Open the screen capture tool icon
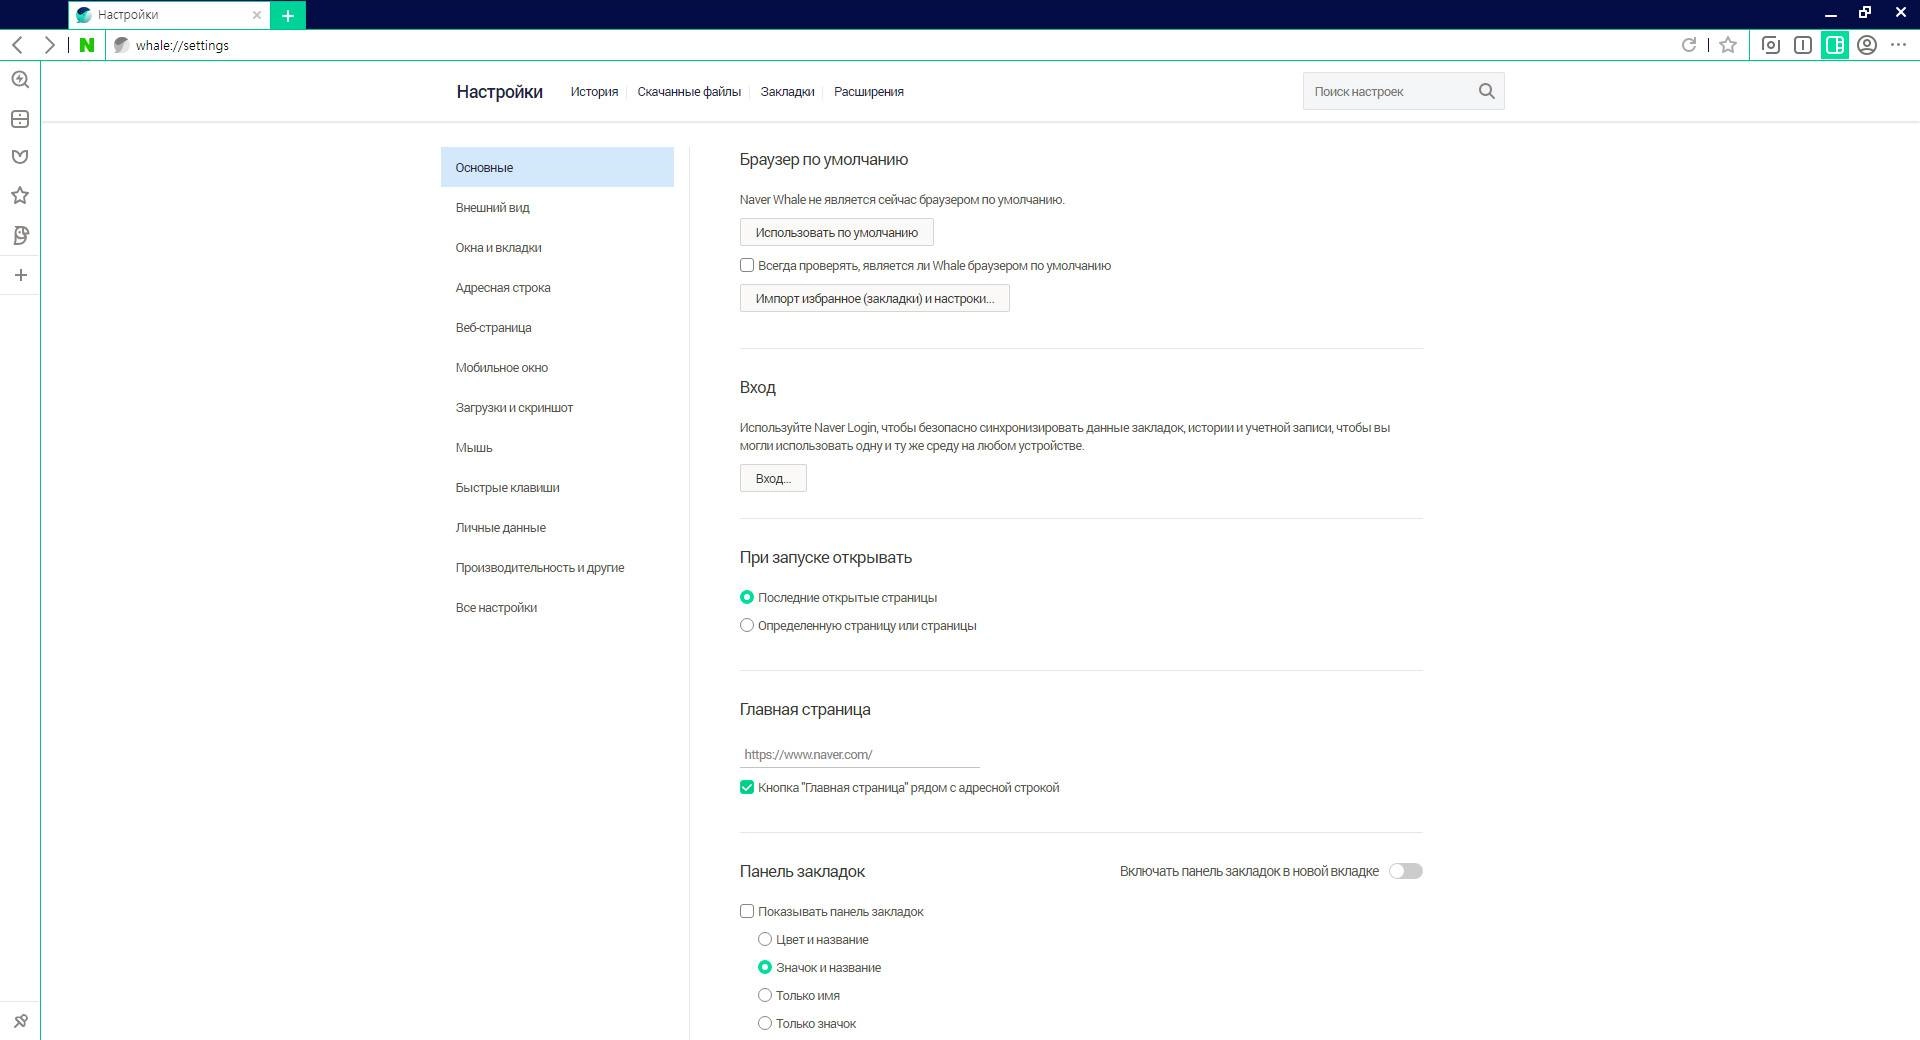This screenshot has width=1920, height=1040. point(1771,45)
